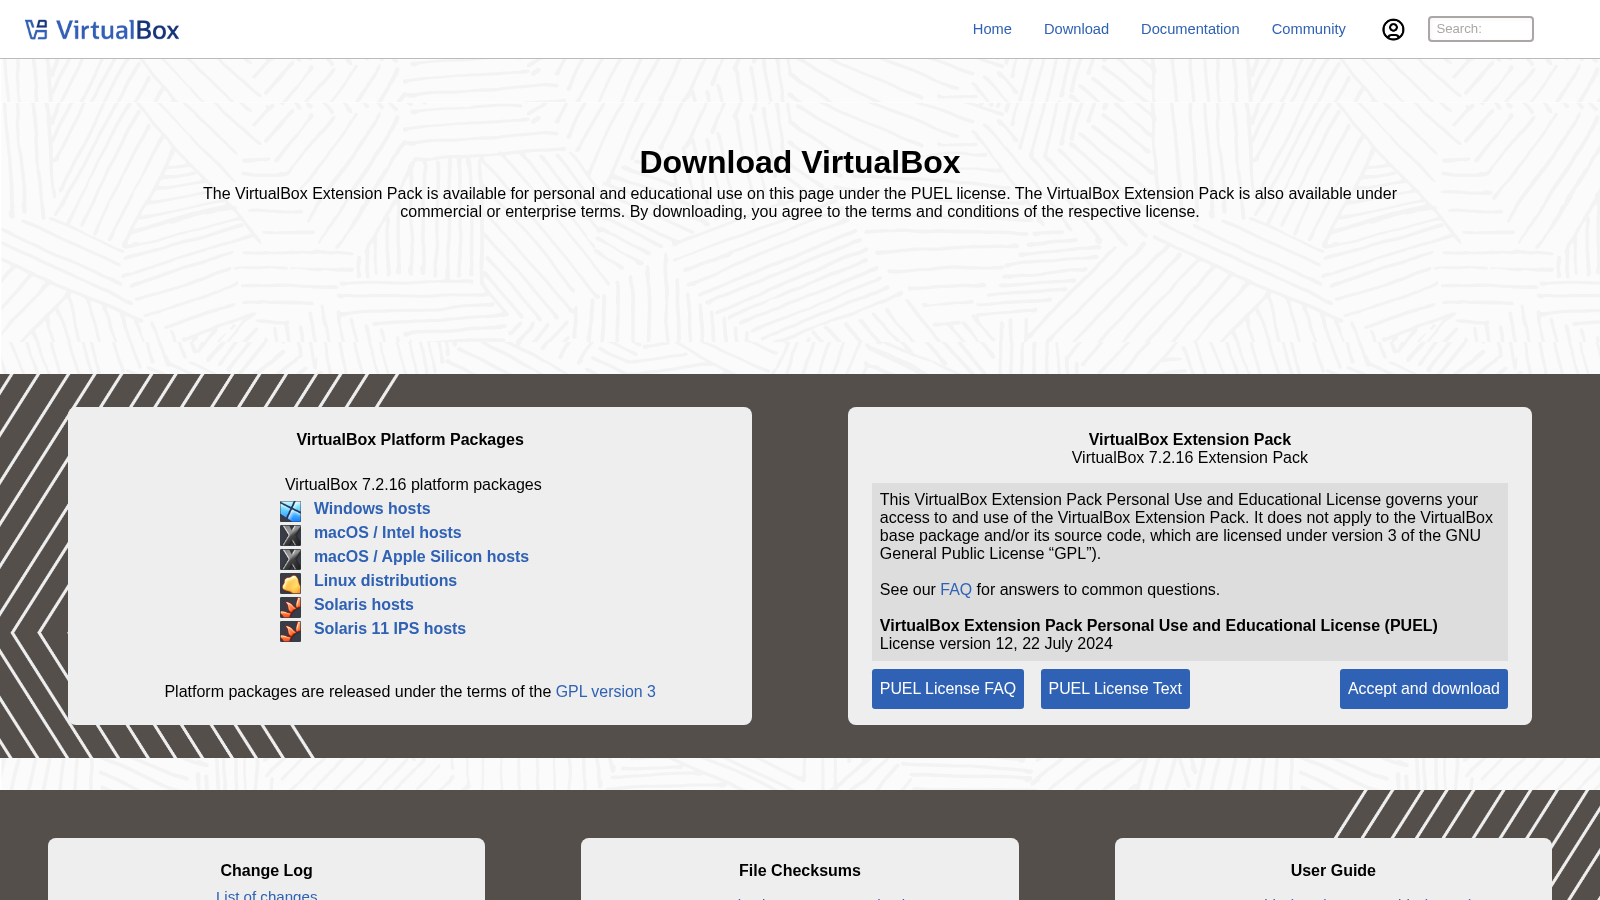1600x900 pixels.
Task: Focus the Search input field
Action: [1480, 29]
